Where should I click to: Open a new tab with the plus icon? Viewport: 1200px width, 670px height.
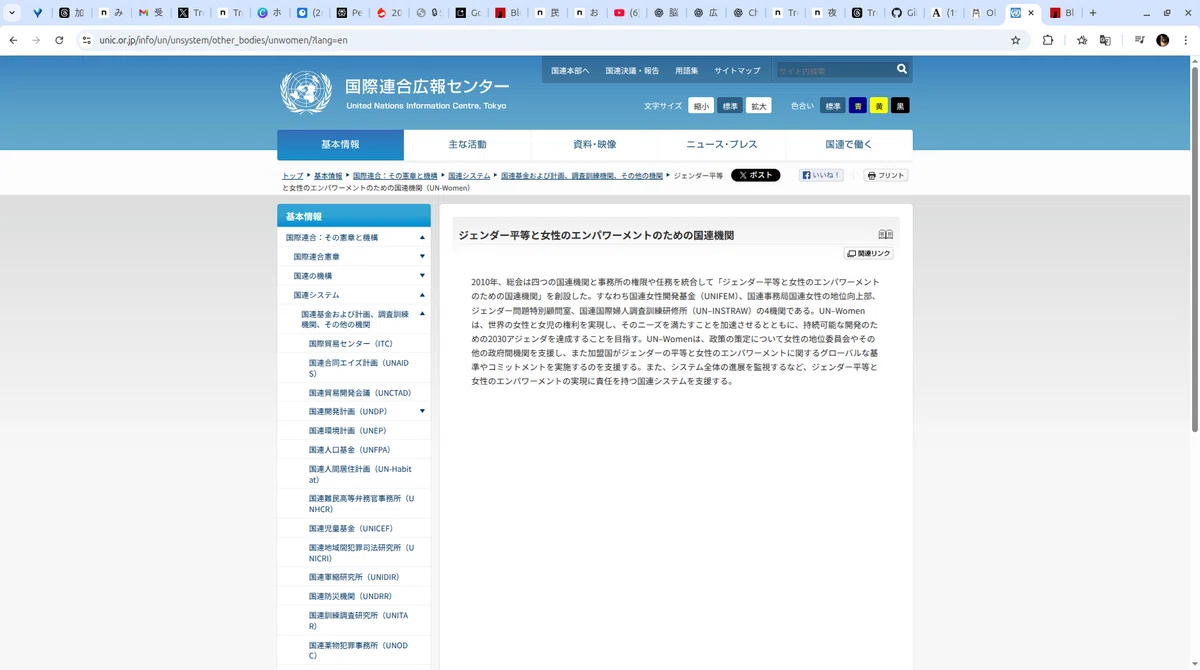[x=1093, y=13]
